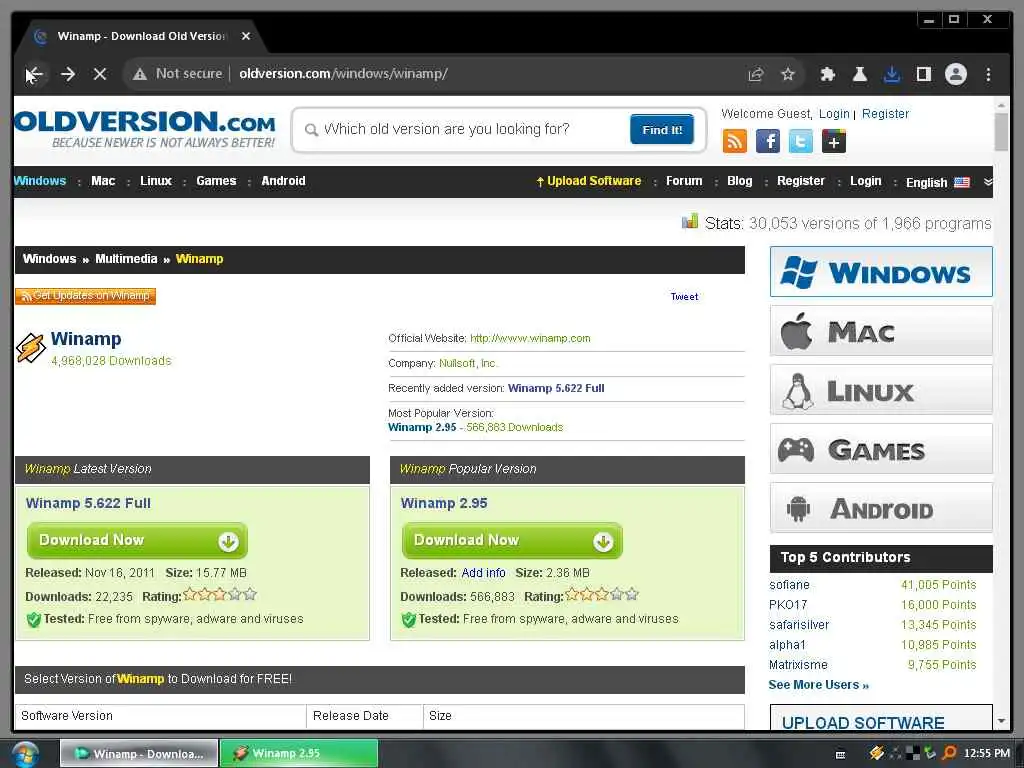The width and height of the screenshot is (1024, 768).
Task: Click the page vertical scrollbar thumb
Action: pyautogui.click(x=1001, y=132)
